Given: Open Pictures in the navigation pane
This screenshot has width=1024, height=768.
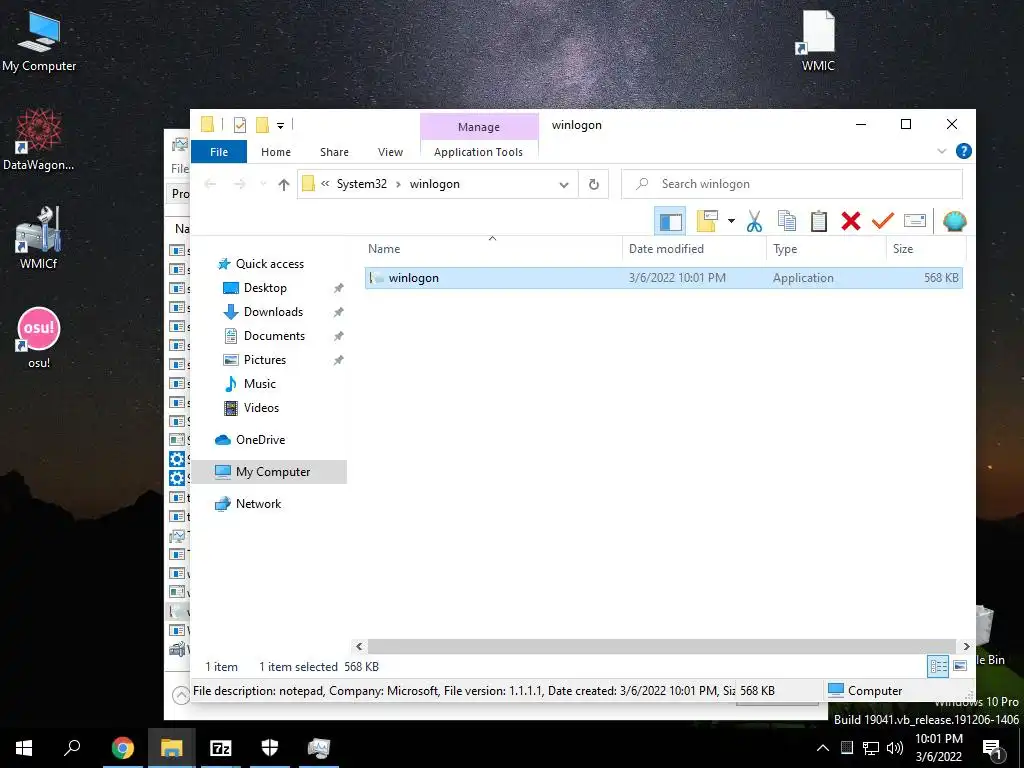Looking at the screenshot, I should pyautogui.click(x=264, y=360).
